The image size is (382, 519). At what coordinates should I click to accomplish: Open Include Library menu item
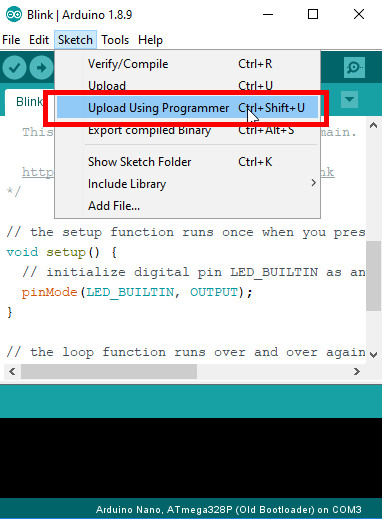[x=187, y=184]
